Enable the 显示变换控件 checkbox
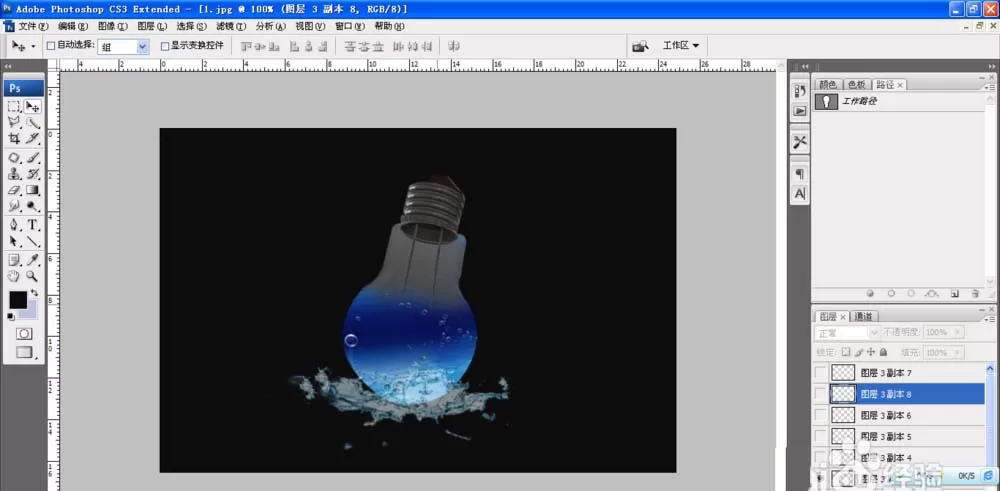 (x=165, y=46)
